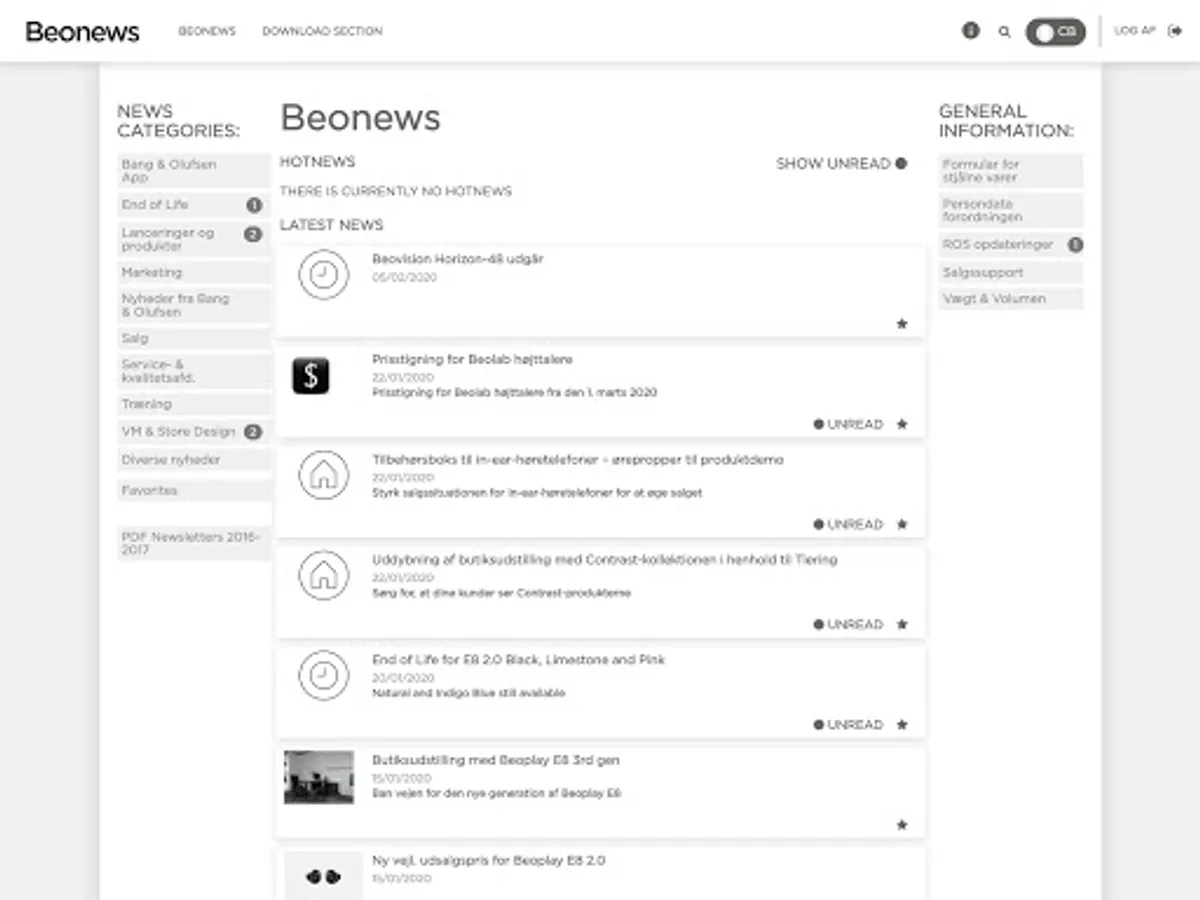Screen dimensions: 1200x900
Task: Click VM & Store Design count badge
Action: coord(253,432)
